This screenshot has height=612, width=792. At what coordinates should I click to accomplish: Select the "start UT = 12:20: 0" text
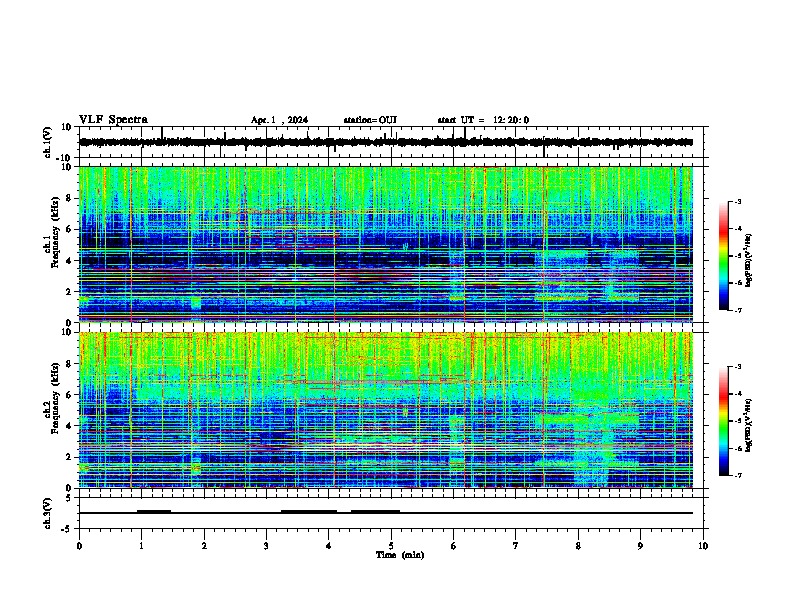pos(483,120)
